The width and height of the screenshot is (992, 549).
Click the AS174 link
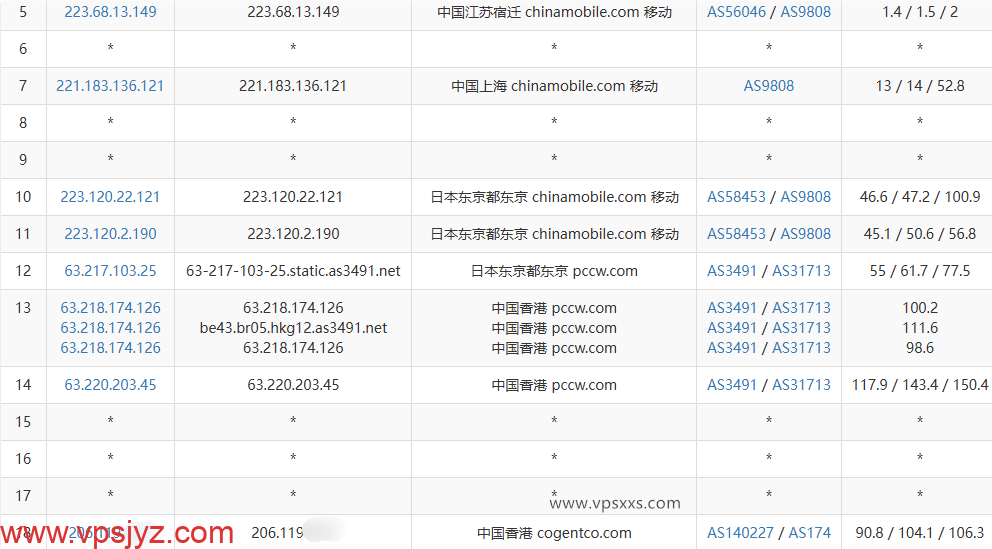tap(809, 533)
